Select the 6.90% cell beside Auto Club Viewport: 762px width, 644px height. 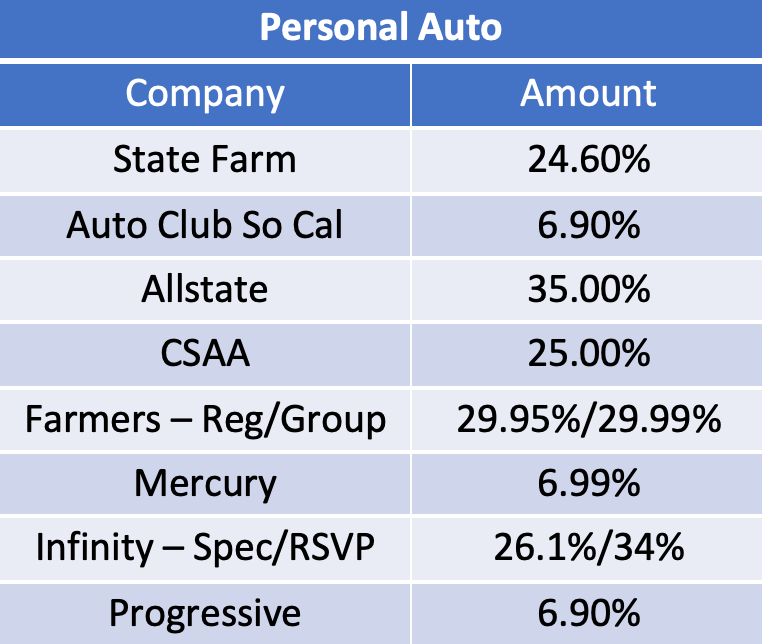pos(587,226)
